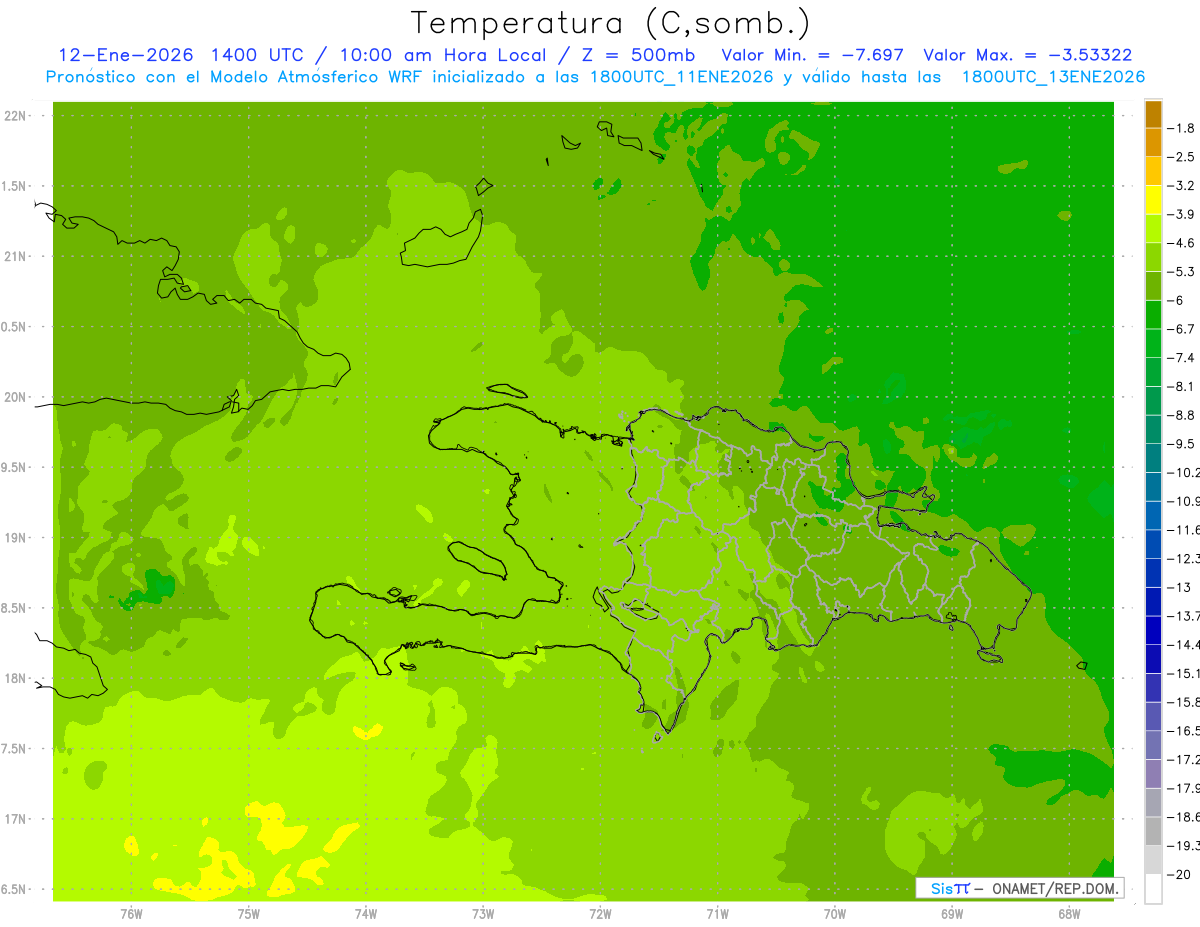Click the "18N" latitude axis label
The height and width of the screenshot is (927, 1200).
pyautogui.click(x=16, y=679)
